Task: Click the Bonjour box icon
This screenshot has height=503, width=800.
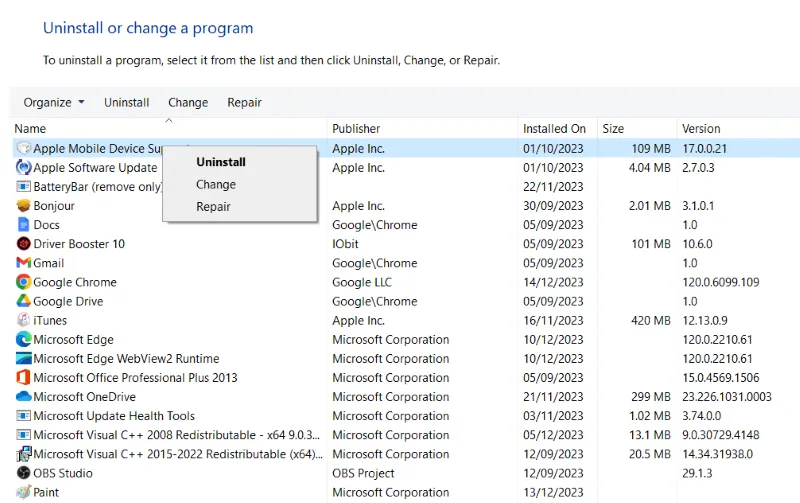Action: pyautogui.click(x=23, y=206)
